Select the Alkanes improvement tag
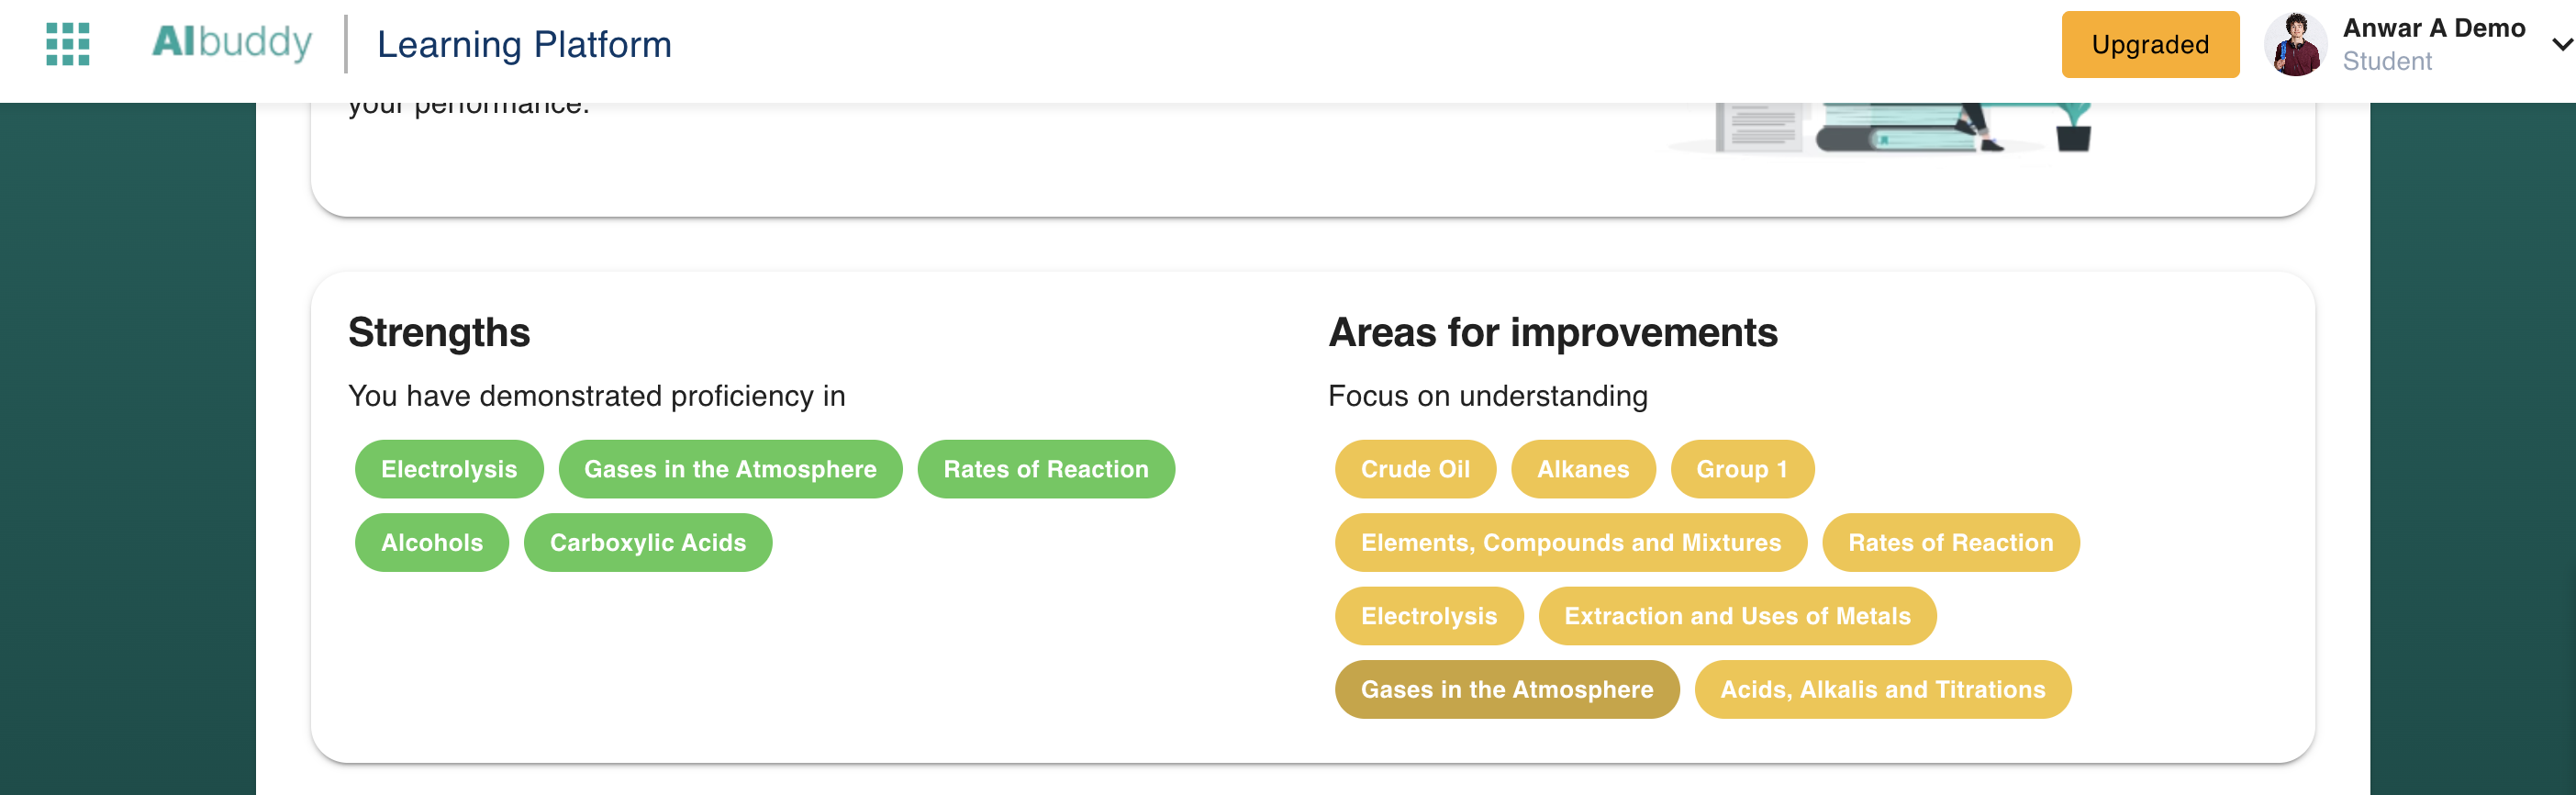2576x795 pixels. pos(1582,469)
